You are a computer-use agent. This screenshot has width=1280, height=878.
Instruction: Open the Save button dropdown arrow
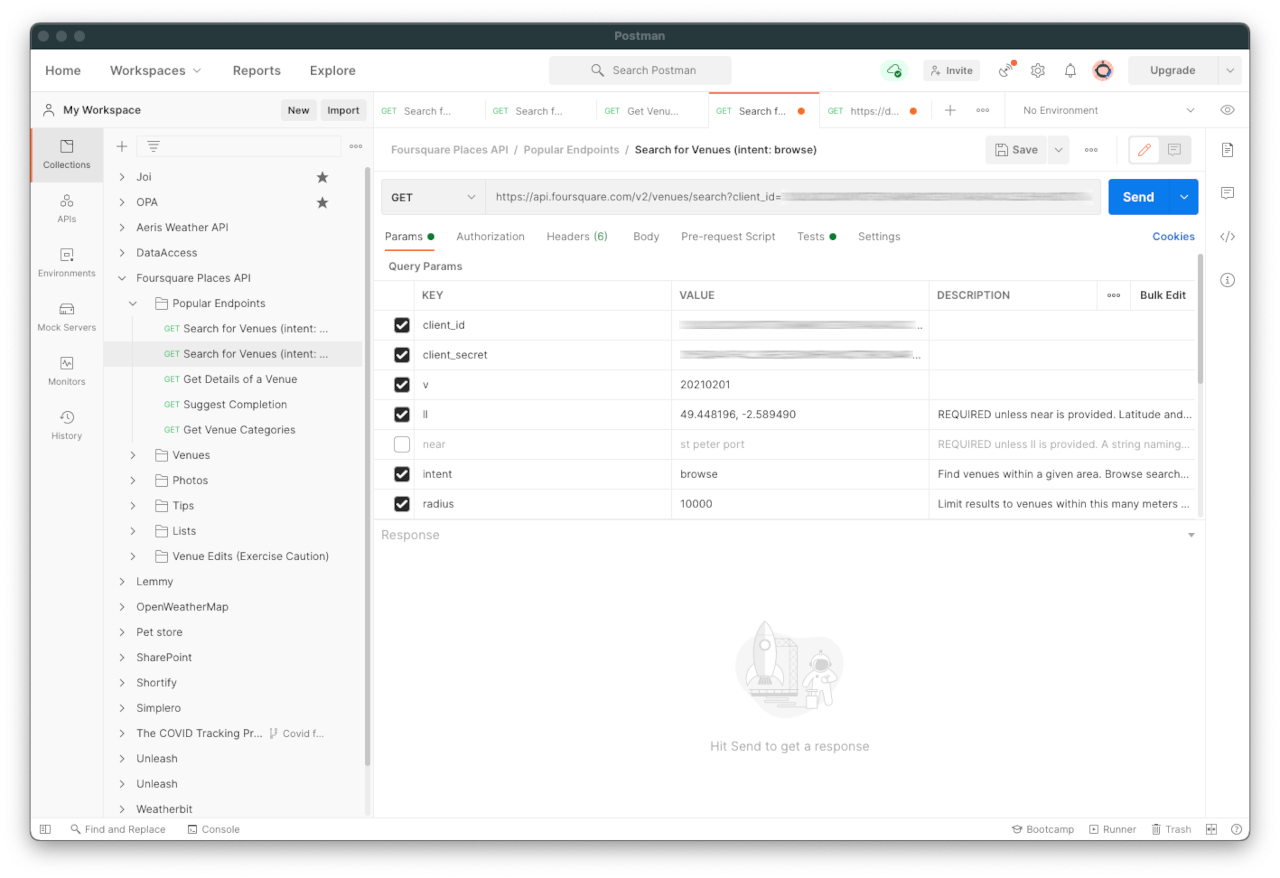pyautogui.click(x=1058, y=150)
